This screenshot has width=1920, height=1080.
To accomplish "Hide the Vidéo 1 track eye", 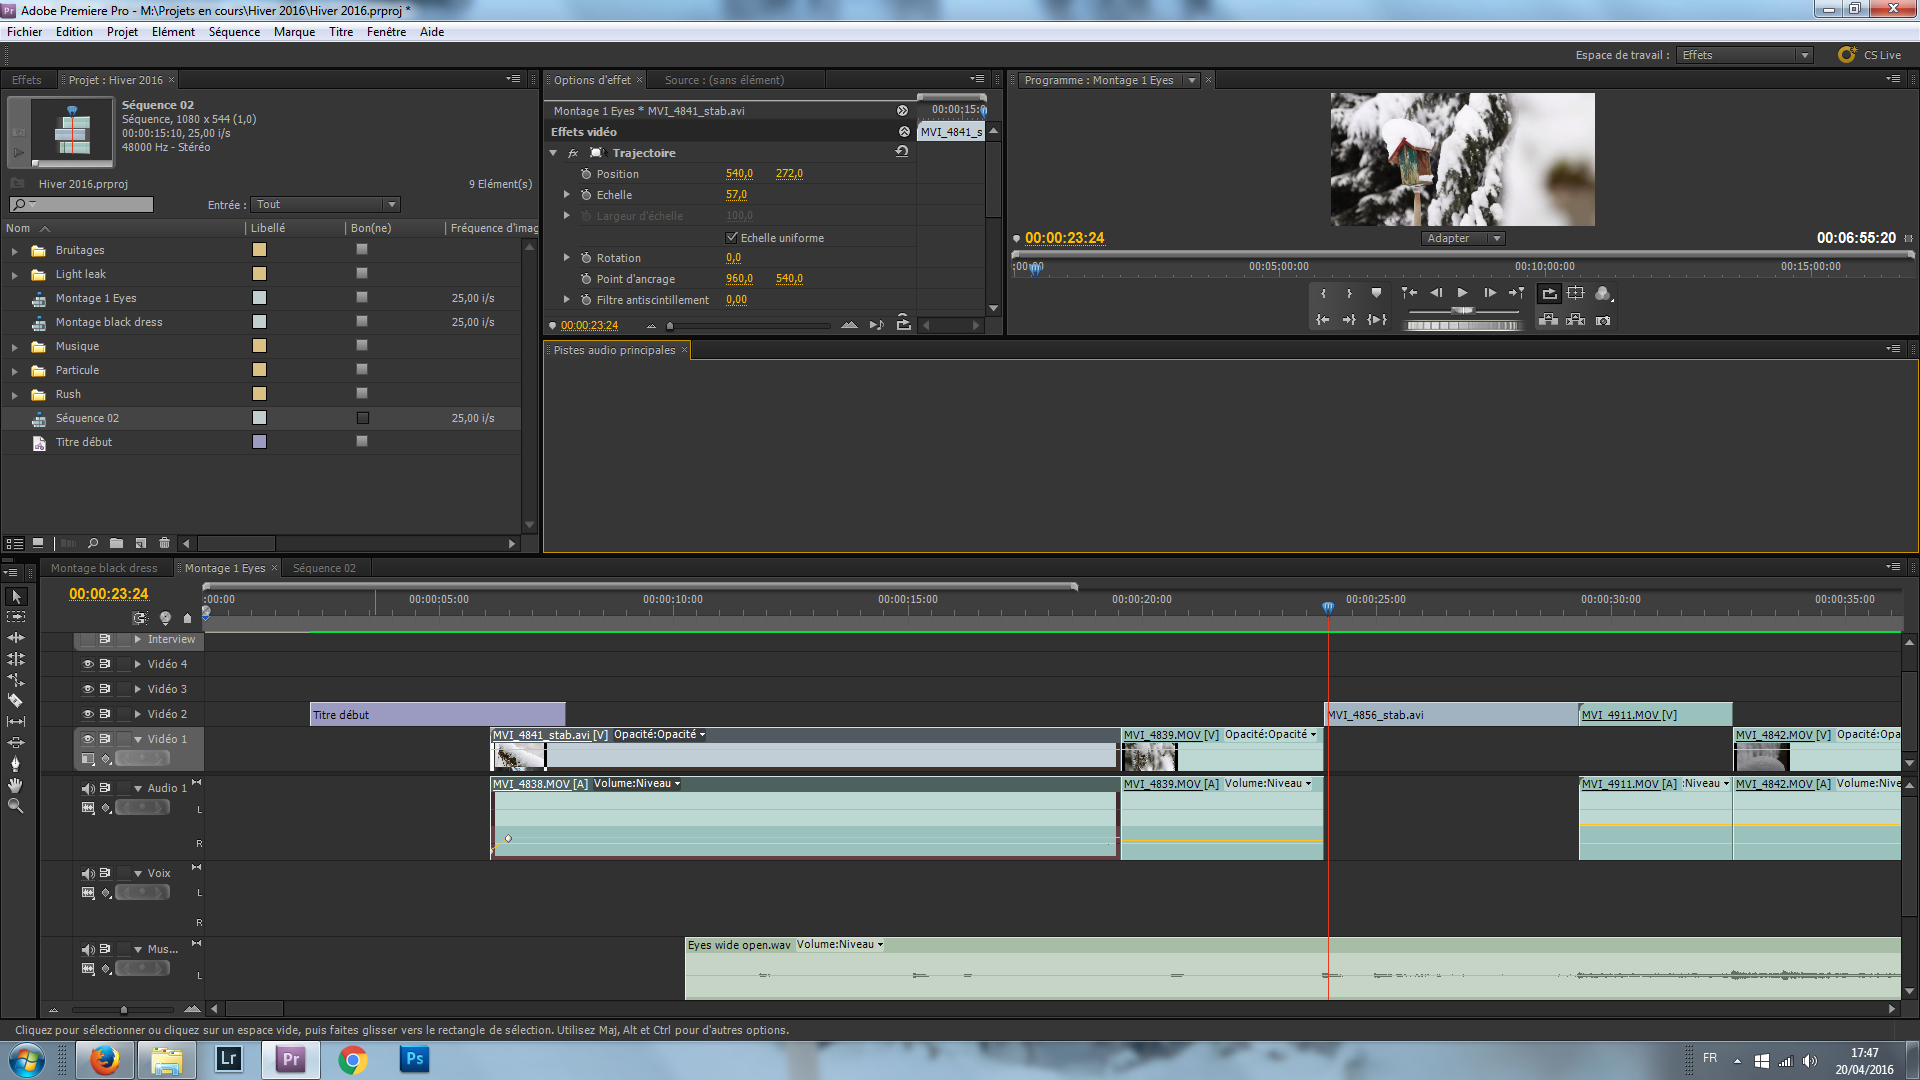I will pos(88,739).
